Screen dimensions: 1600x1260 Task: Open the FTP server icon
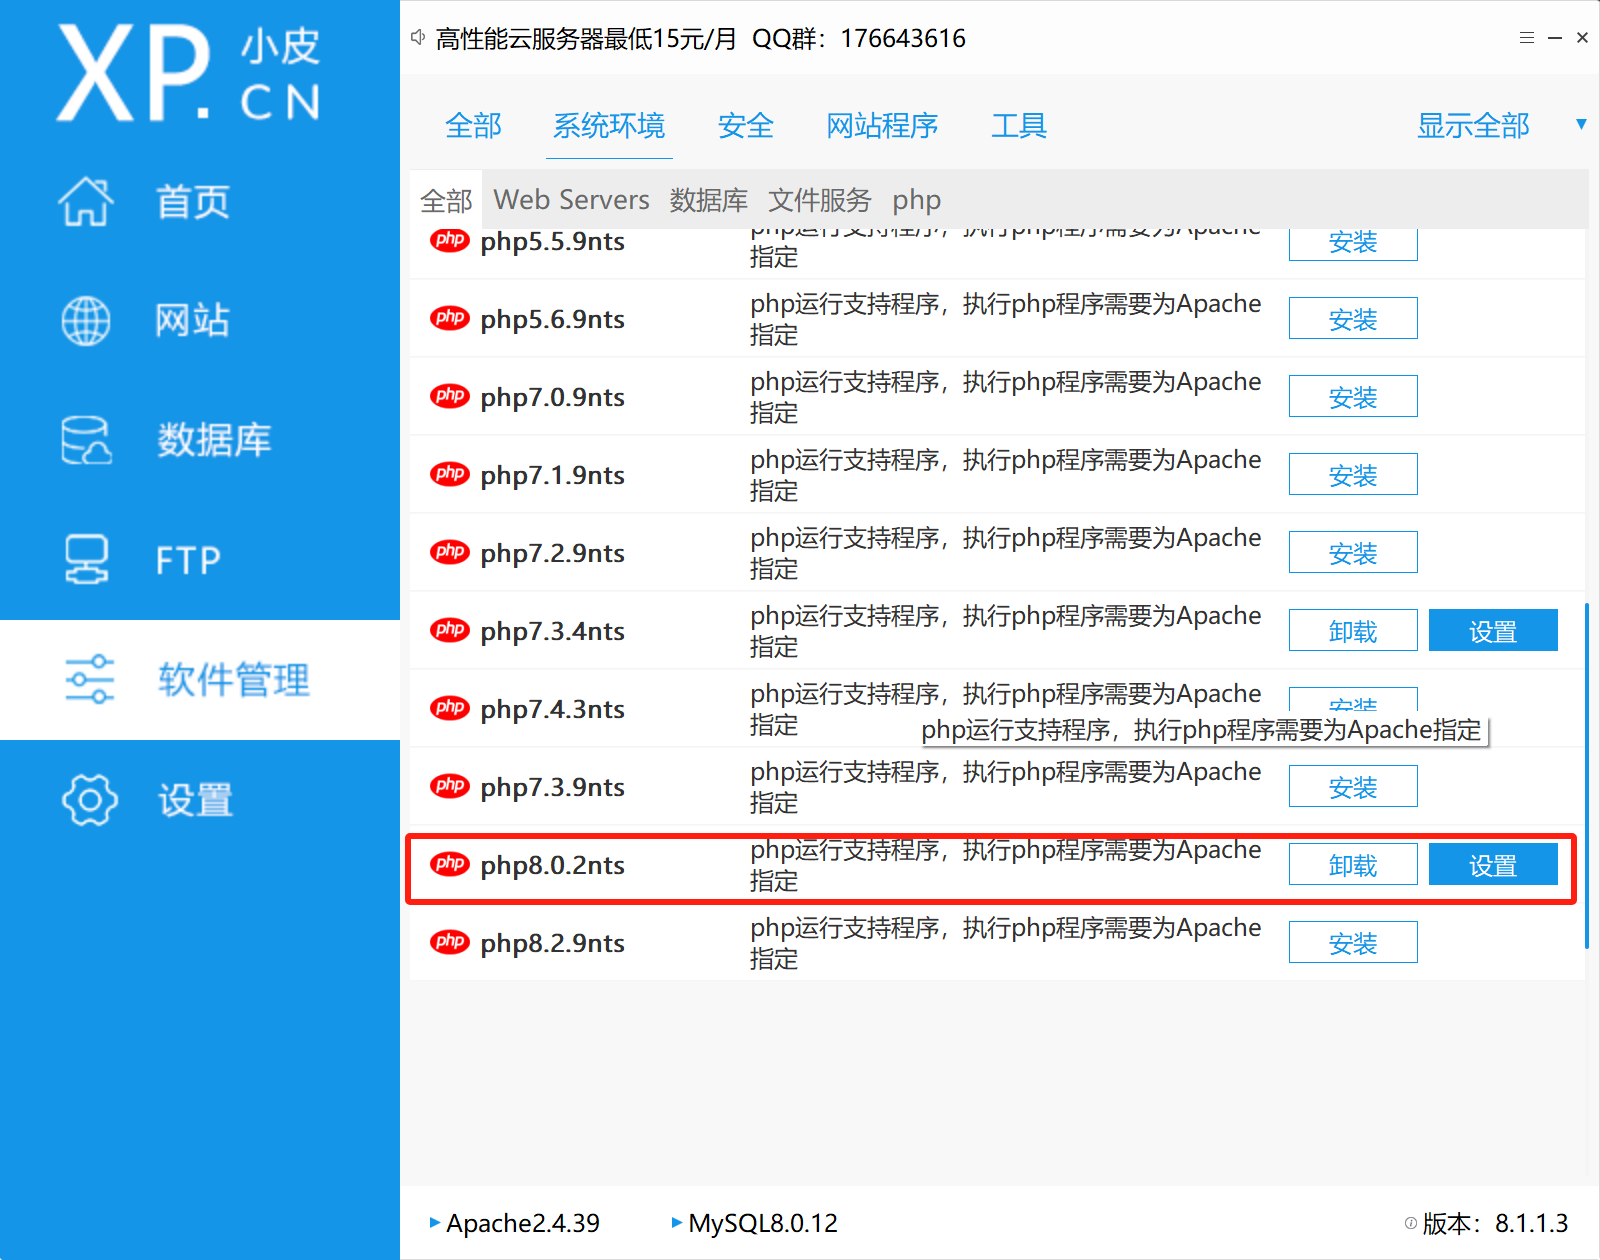86,559
